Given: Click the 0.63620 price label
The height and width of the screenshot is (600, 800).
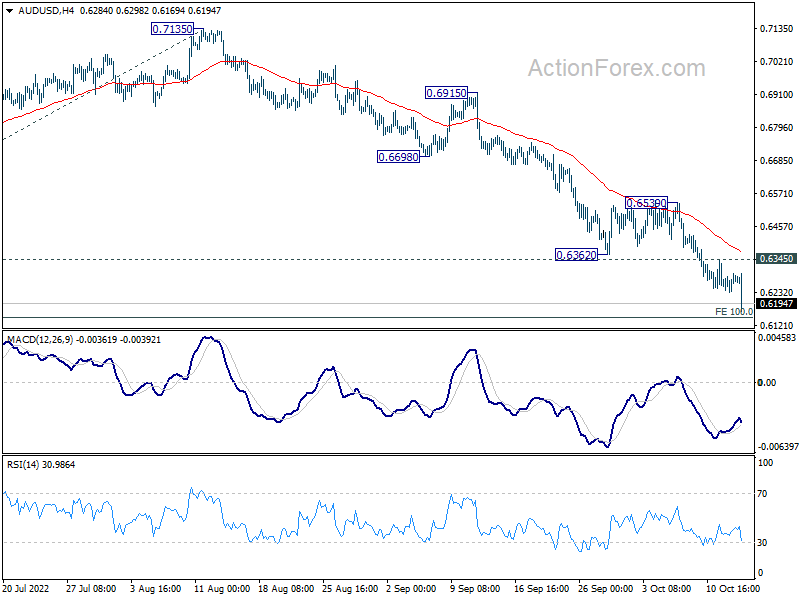Looking at the screenshot, I should tap(576, 255).
